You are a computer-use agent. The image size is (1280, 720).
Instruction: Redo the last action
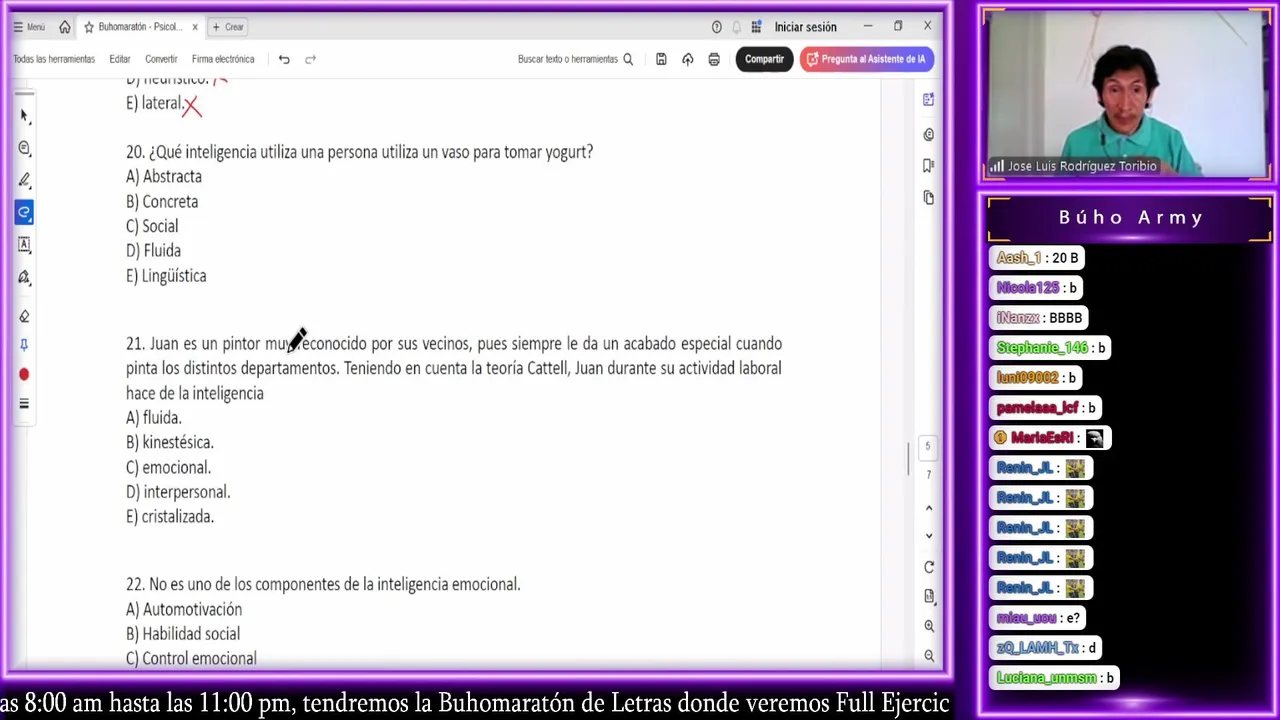click(310, 59)
